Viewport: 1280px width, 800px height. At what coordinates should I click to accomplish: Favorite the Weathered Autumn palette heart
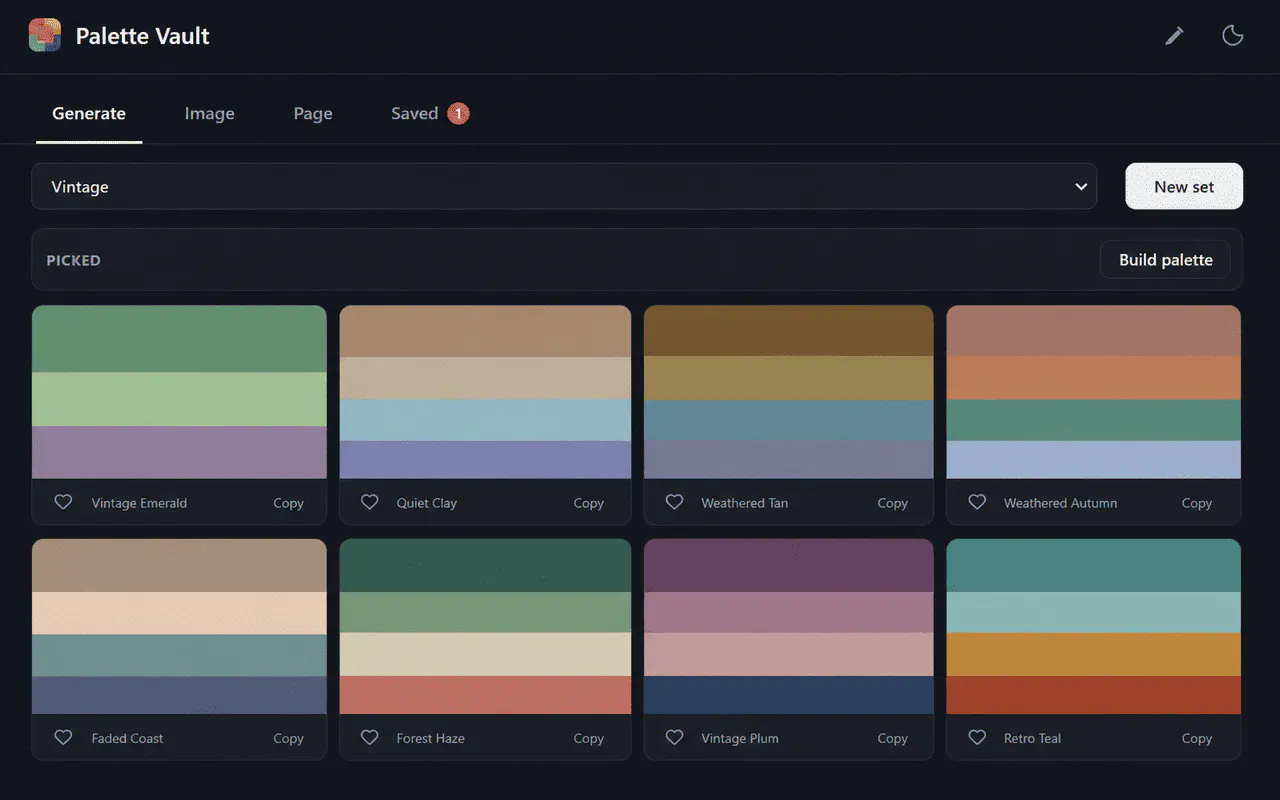click(977, 502)
